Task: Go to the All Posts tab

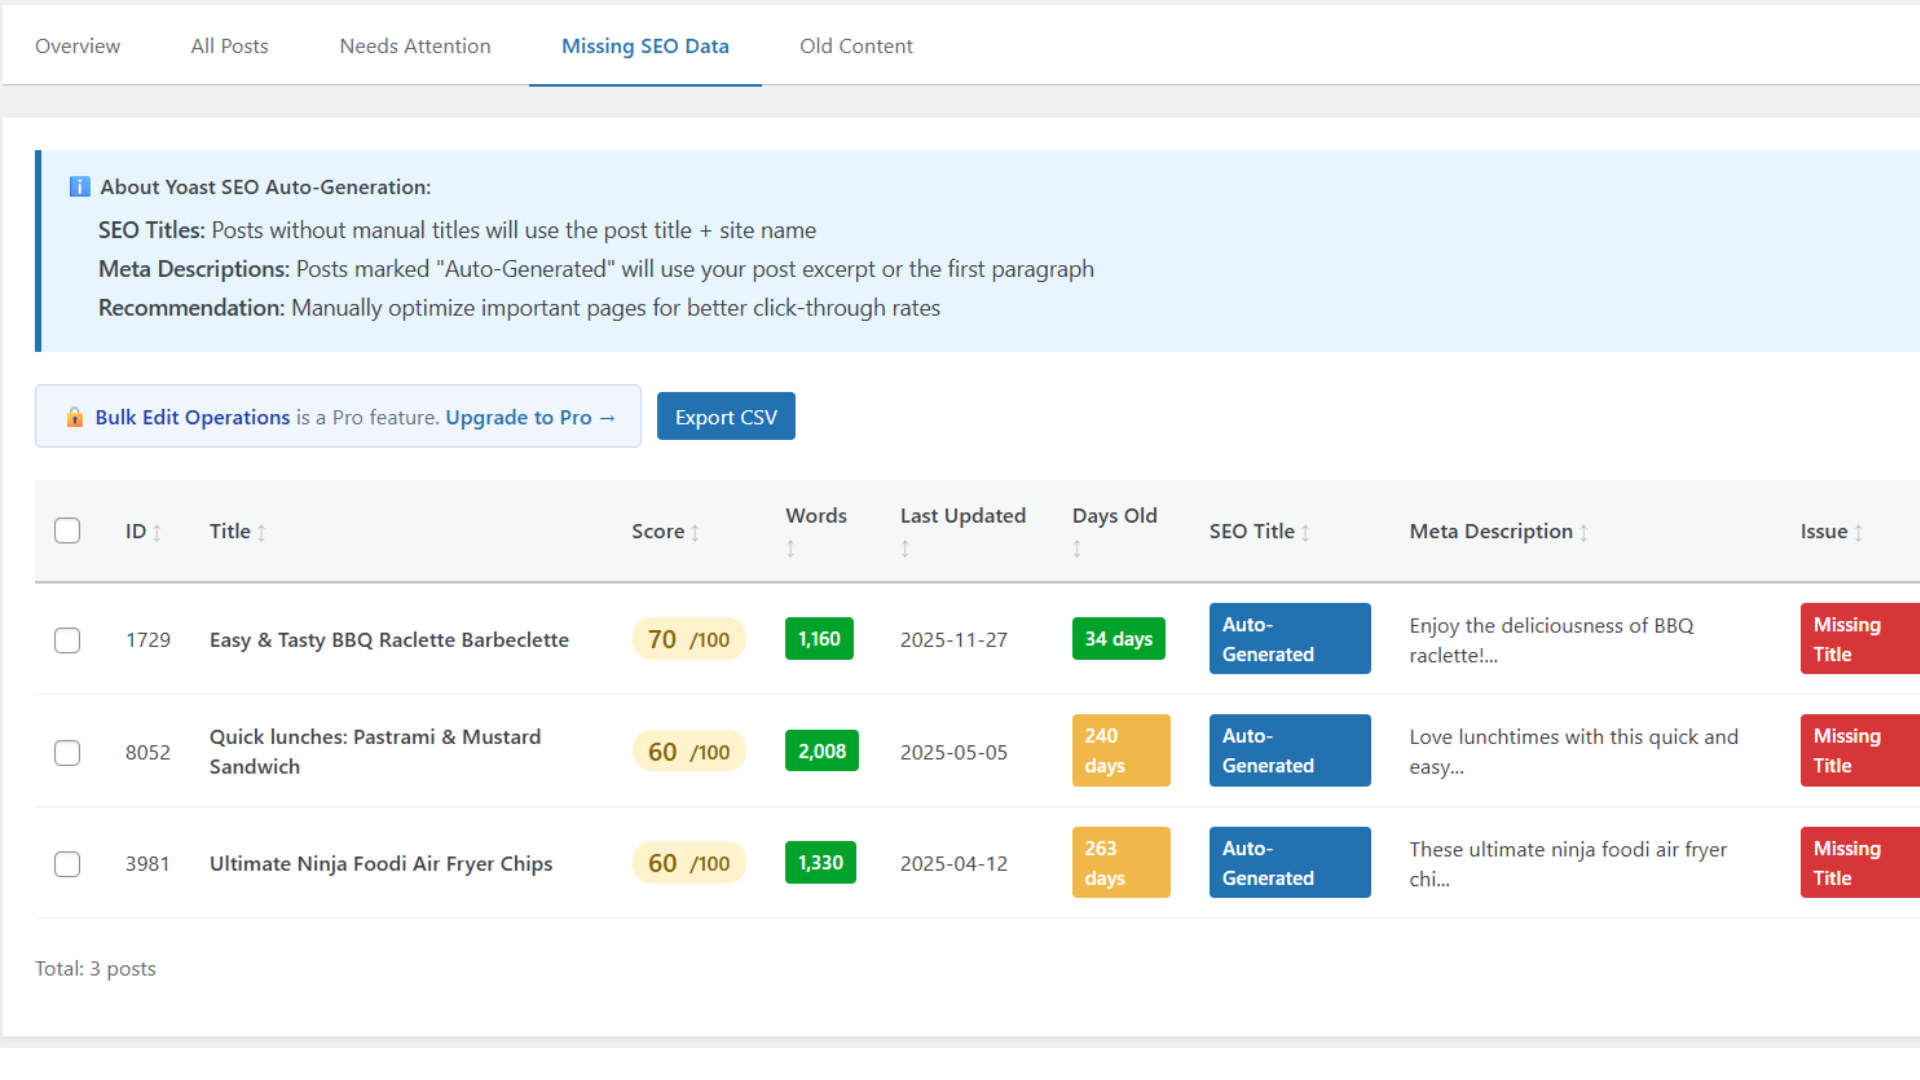Action: pos(229,46)
